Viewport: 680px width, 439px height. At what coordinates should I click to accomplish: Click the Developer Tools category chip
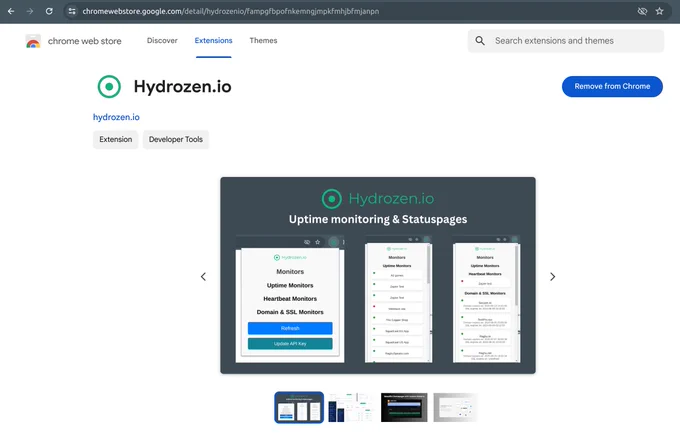(x=176, y=139)
